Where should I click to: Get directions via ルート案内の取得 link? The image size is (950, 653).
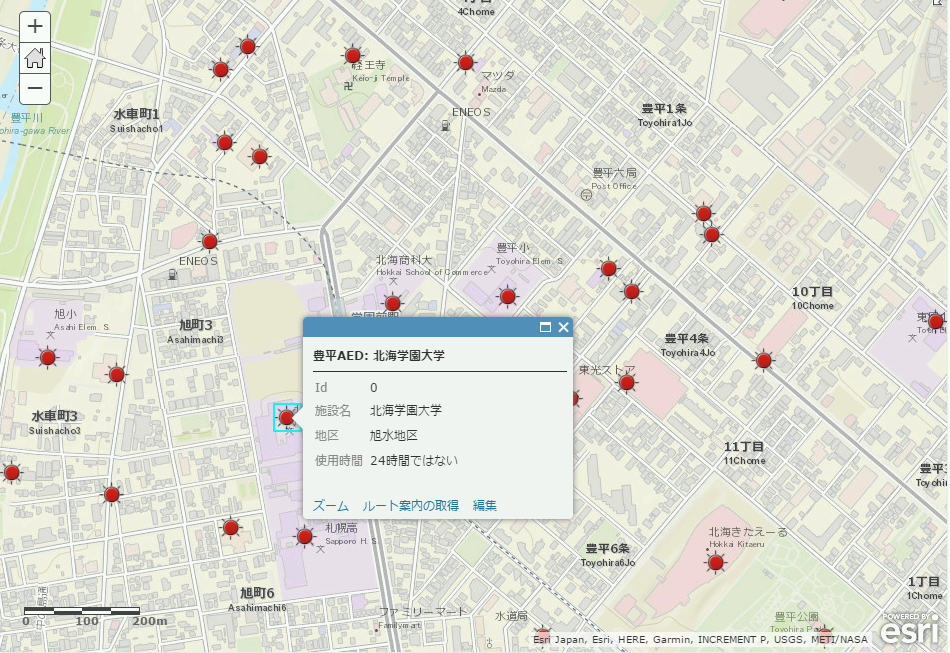[410, 506]
